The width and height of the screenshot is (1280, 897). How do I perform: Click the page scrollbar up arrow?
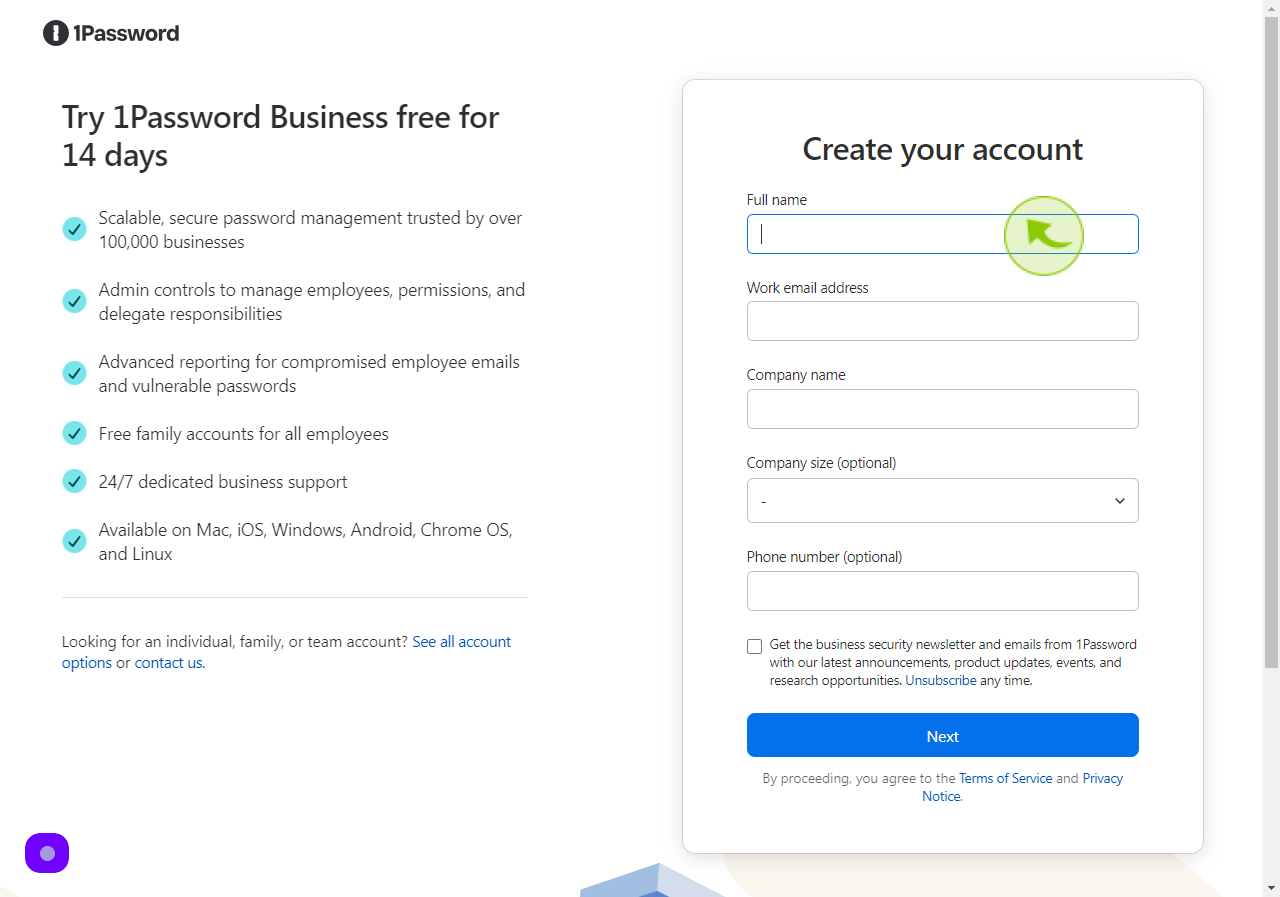pyautogui.click(x=1271, y=8)
